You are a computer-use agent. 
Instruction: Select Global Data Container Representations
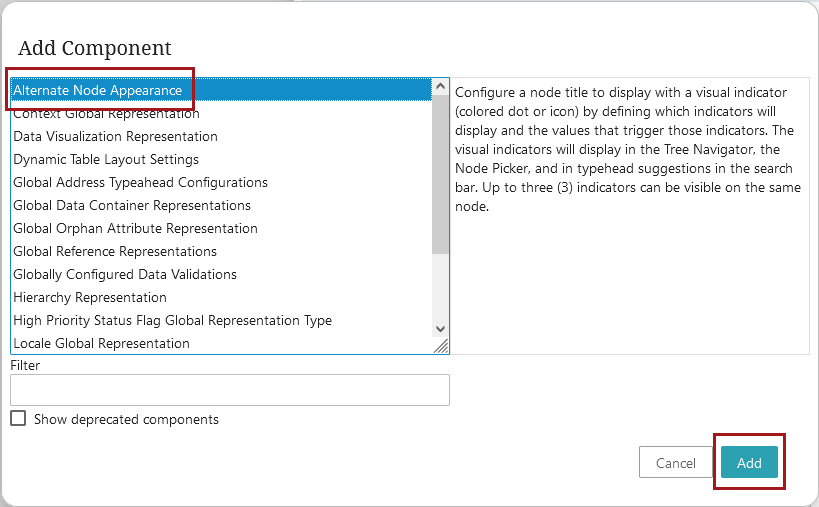click(x=221, y=205)
